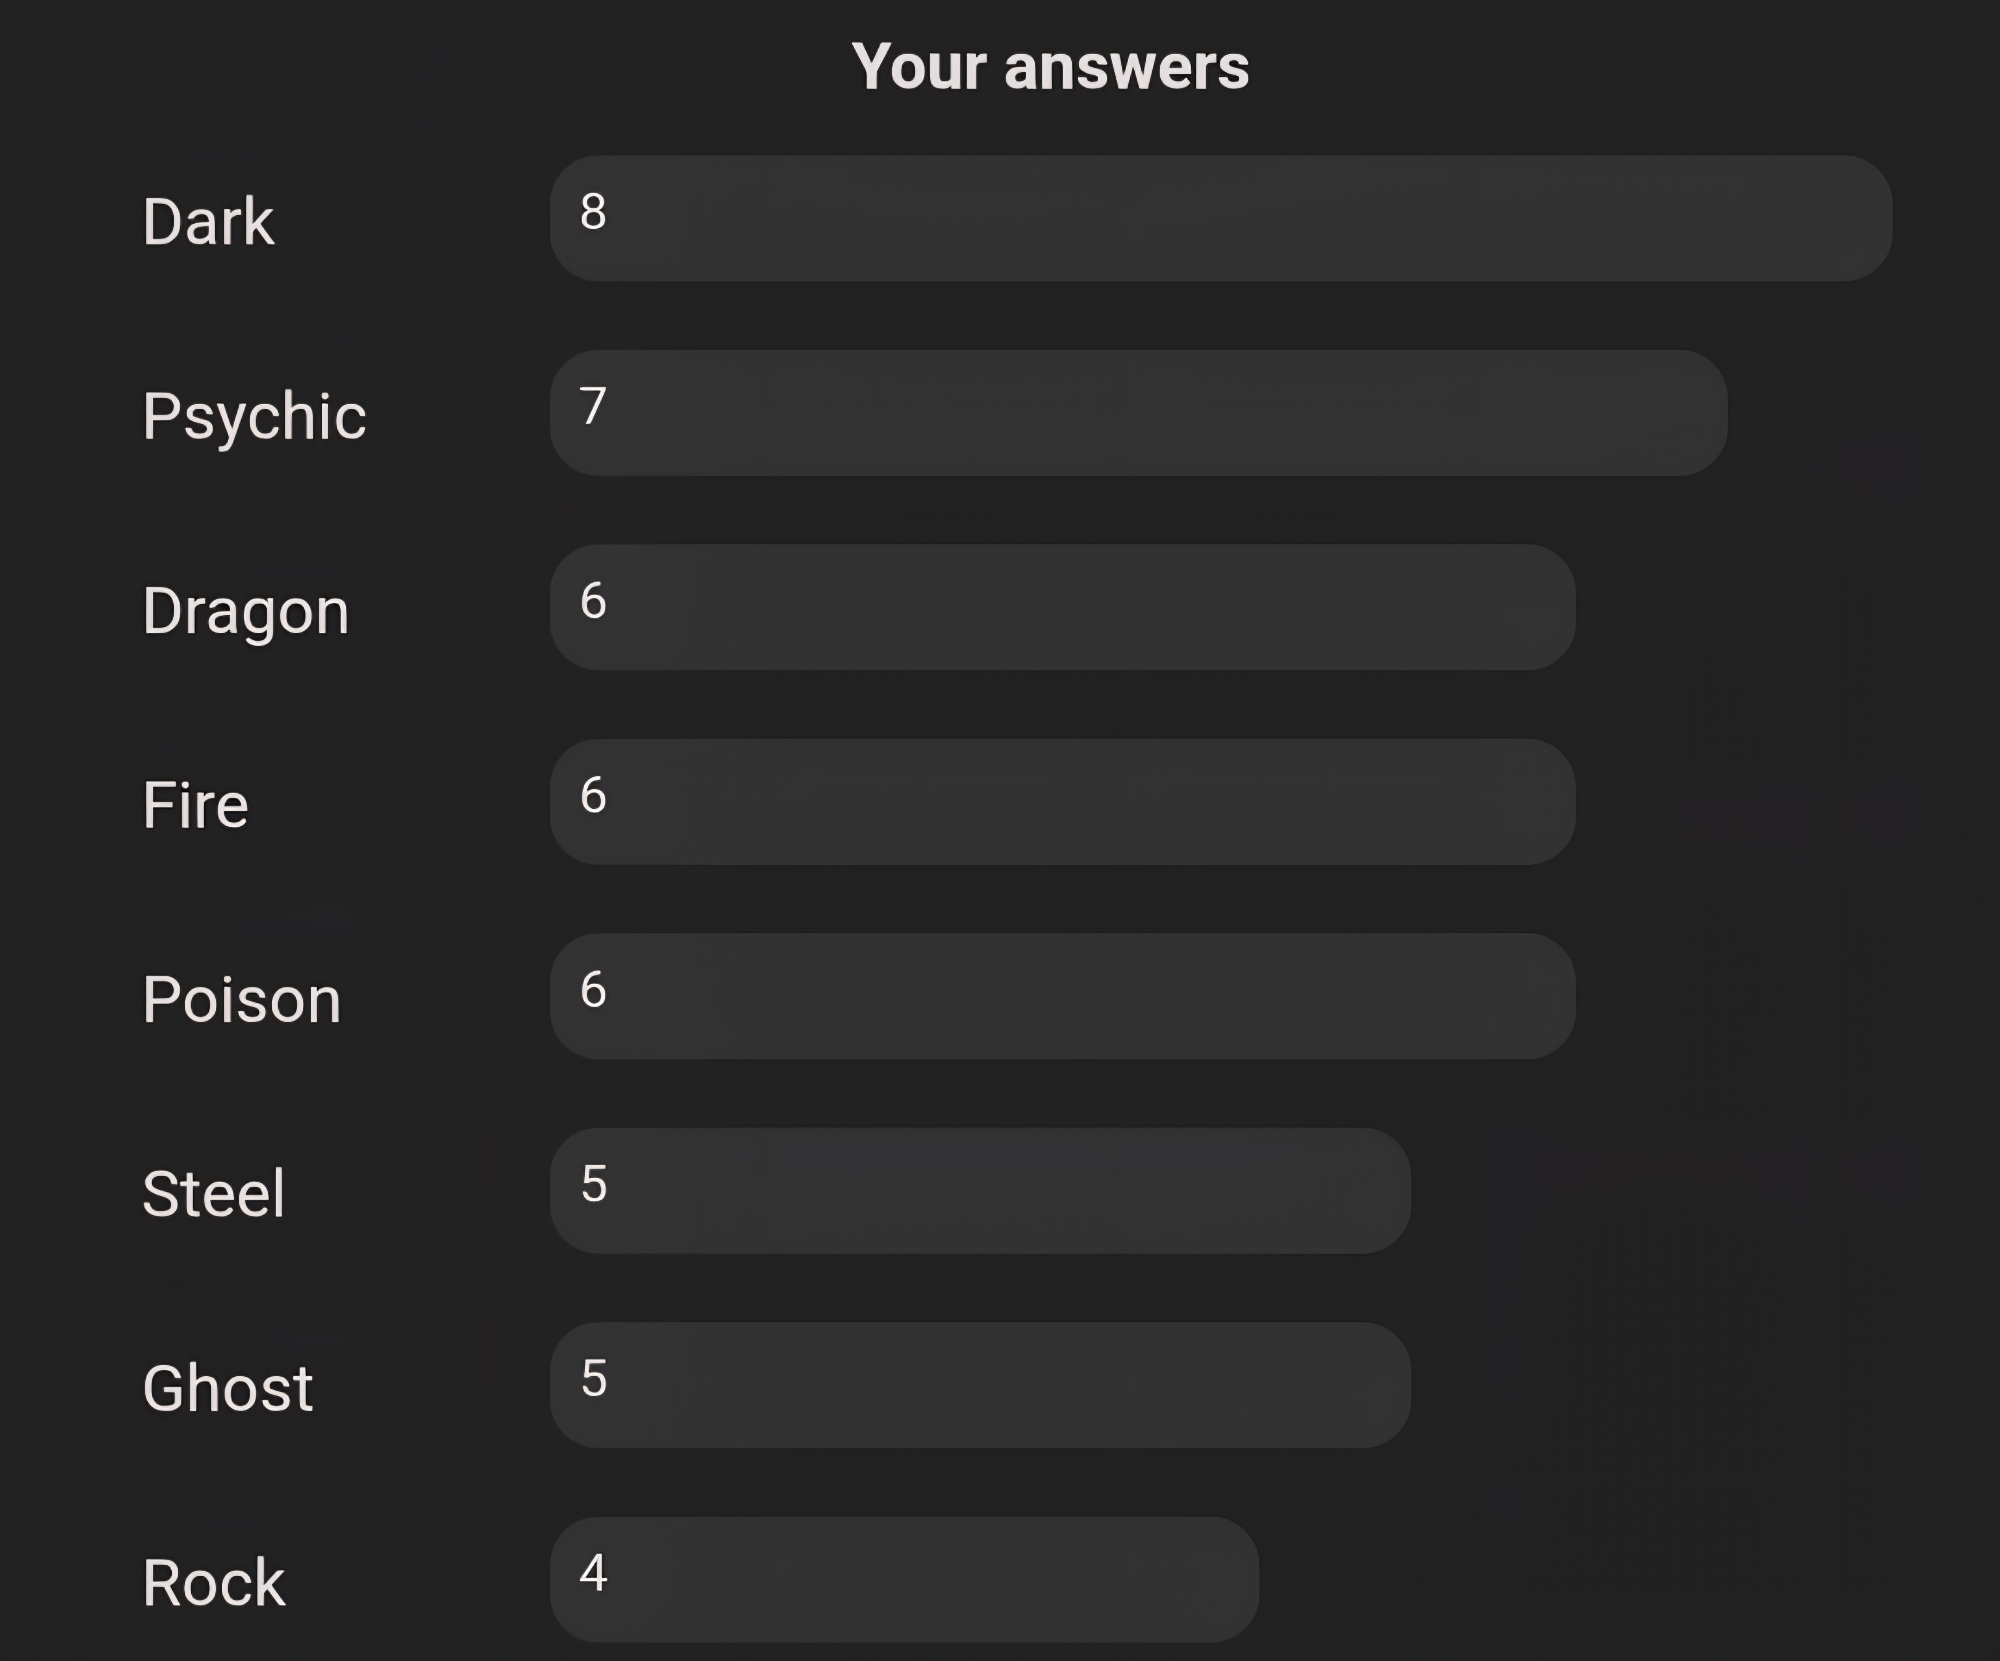The height and width of the screenshot is (1661, 2000).
Task: Click the Steel result bar
Action: tap(980, 1191)
